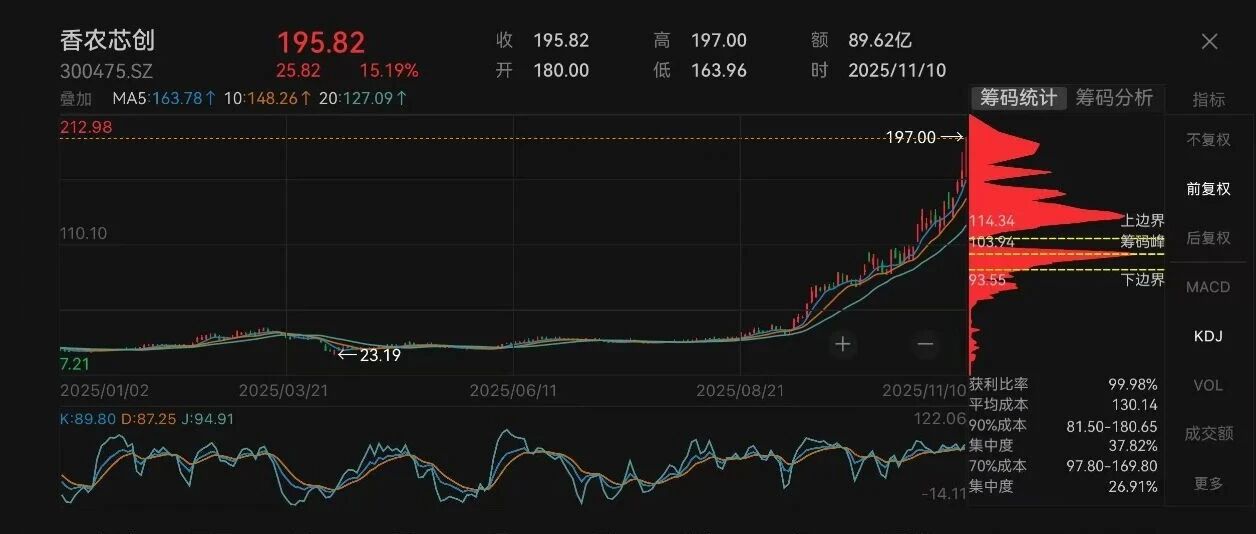Click the 212.98 price axis label
Image resolution: width=1256 pixels, height=534 pixels.
coord(85,126)
